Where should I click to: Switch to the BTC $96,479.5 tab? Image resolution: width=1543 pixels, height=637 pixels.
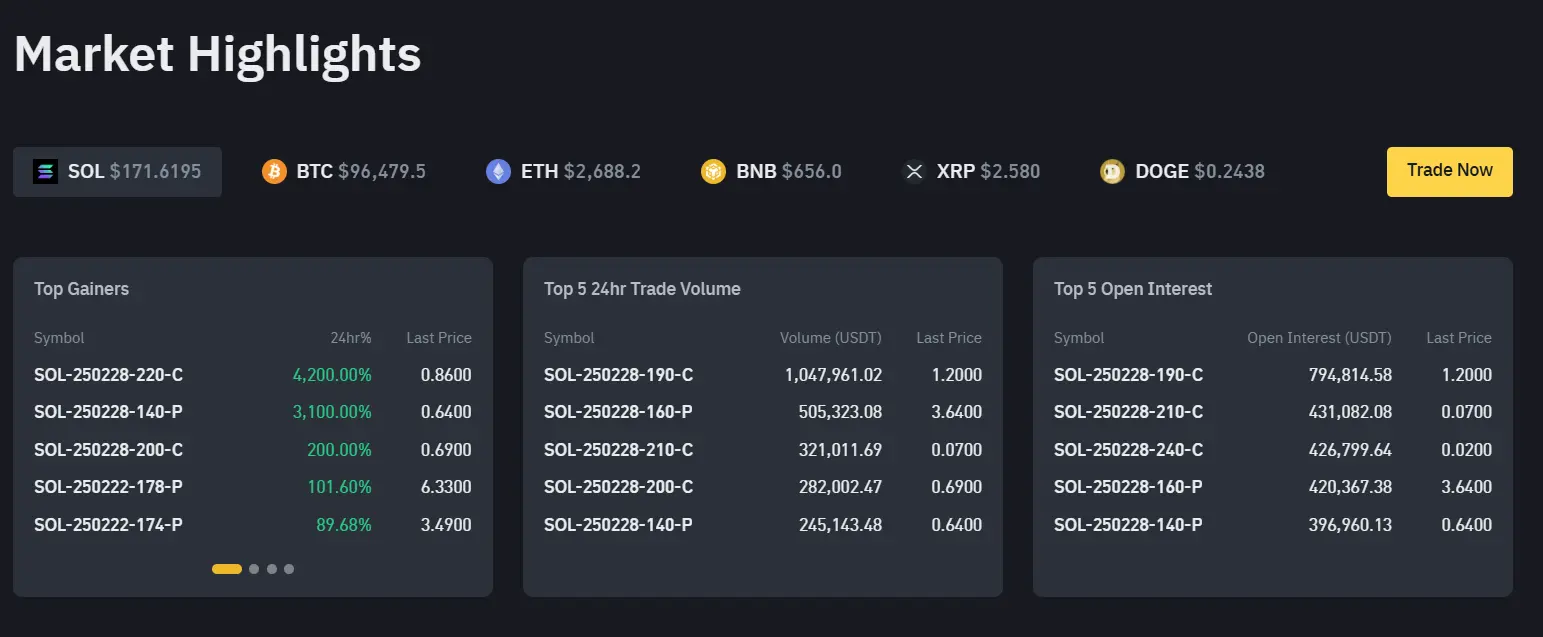(344, 172)
